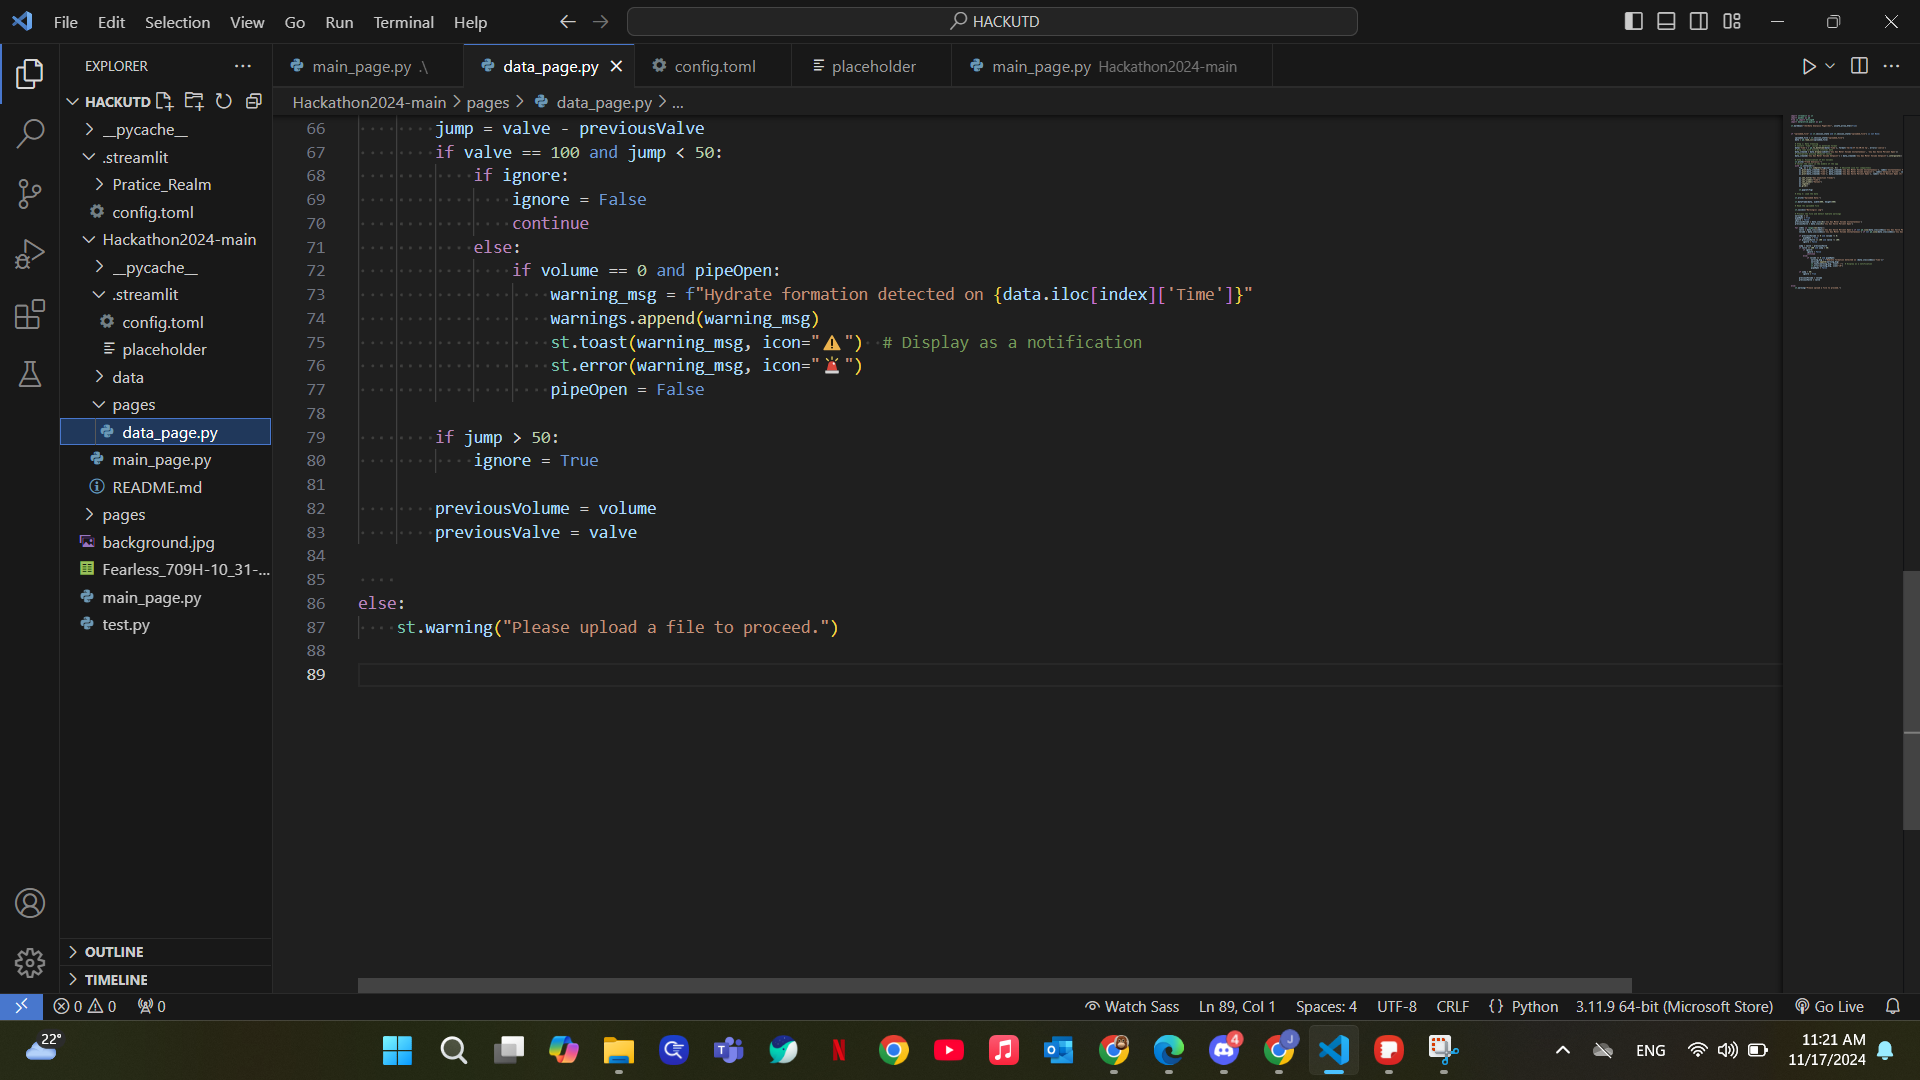Click the horizontal editor scrollbar
Image resolution: width=1920 pixels, height=1080 pixels.
point(994,985)
